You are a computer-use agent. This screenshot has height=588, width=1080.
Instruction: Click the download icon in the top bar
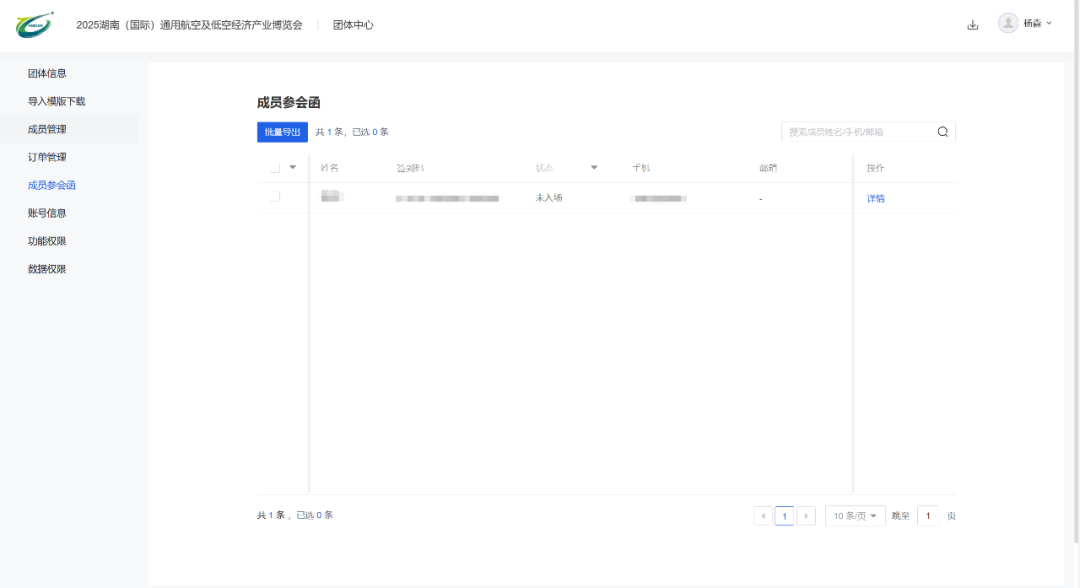[973, 23]
